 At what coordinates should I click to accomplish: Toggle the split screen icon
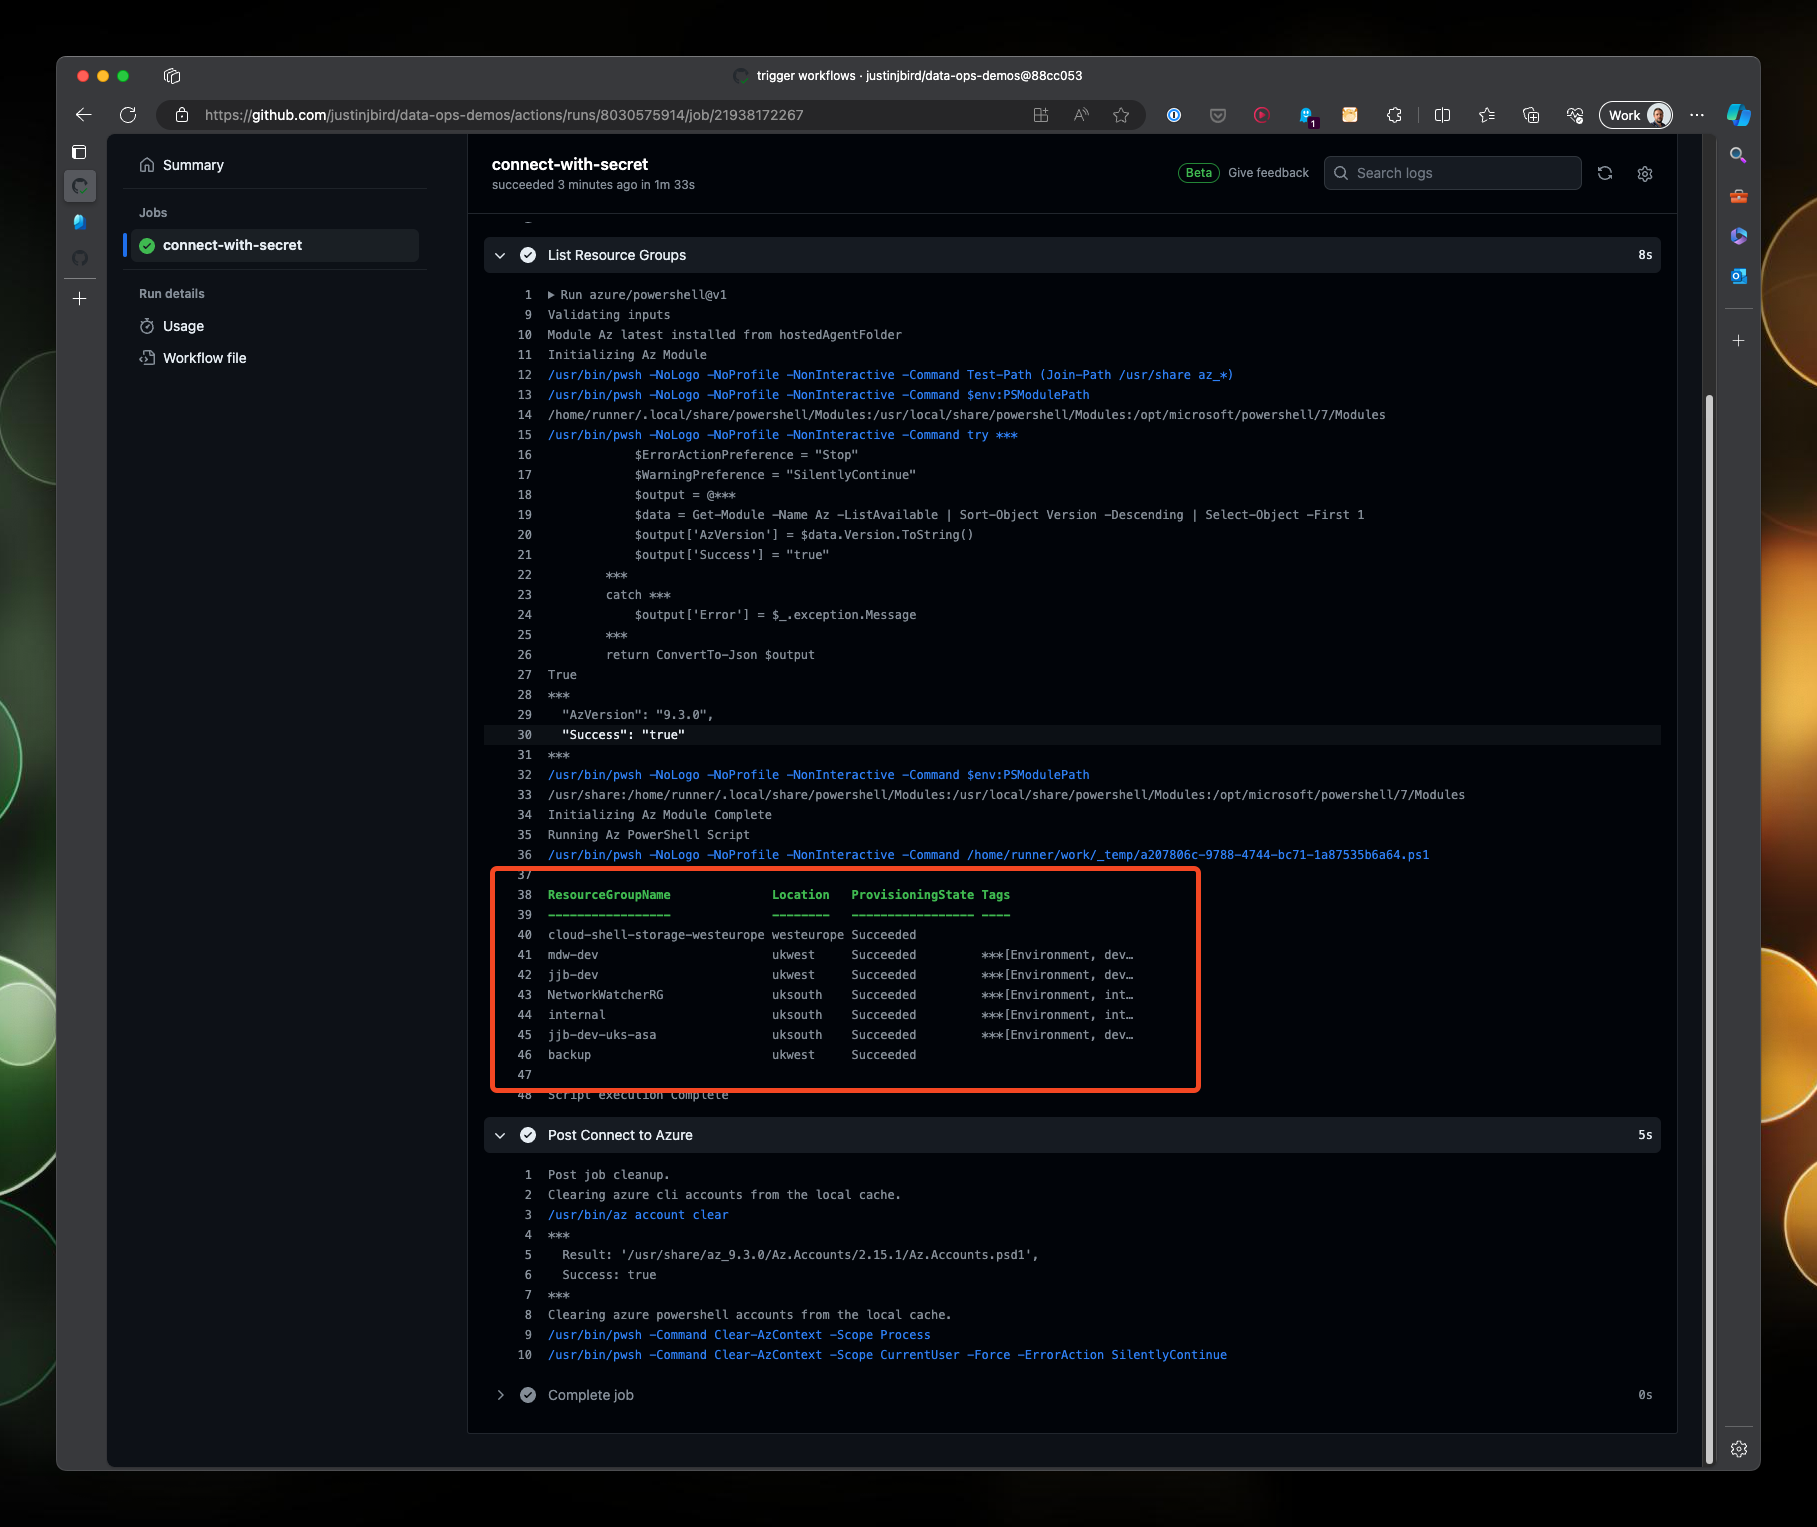(x=1442, y=115)
